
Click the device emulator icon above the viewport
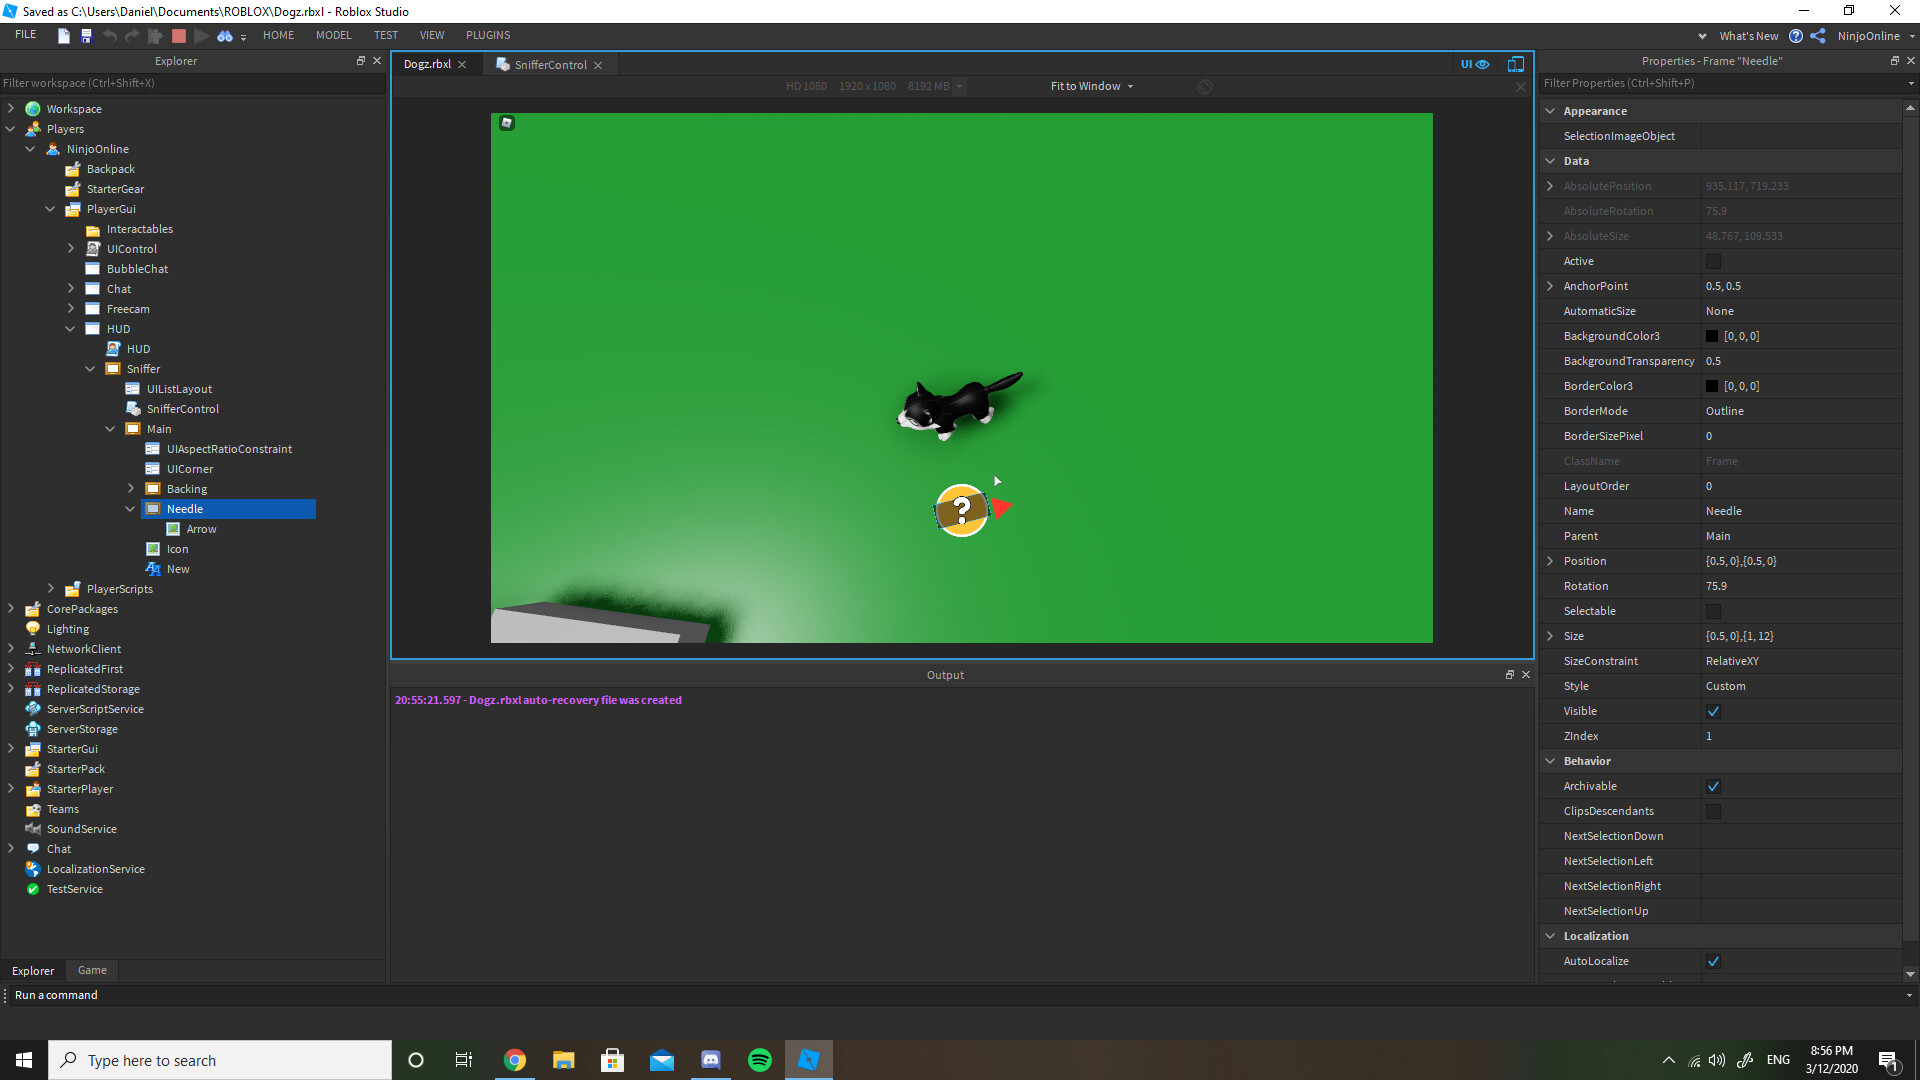point(1515,64)
